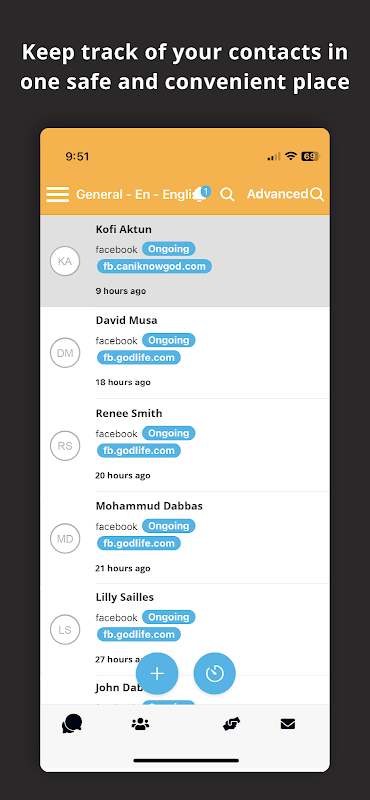This screenshot has height=800, width=370.
Task: Open the hamburger menu
Action: click(57, 194)
